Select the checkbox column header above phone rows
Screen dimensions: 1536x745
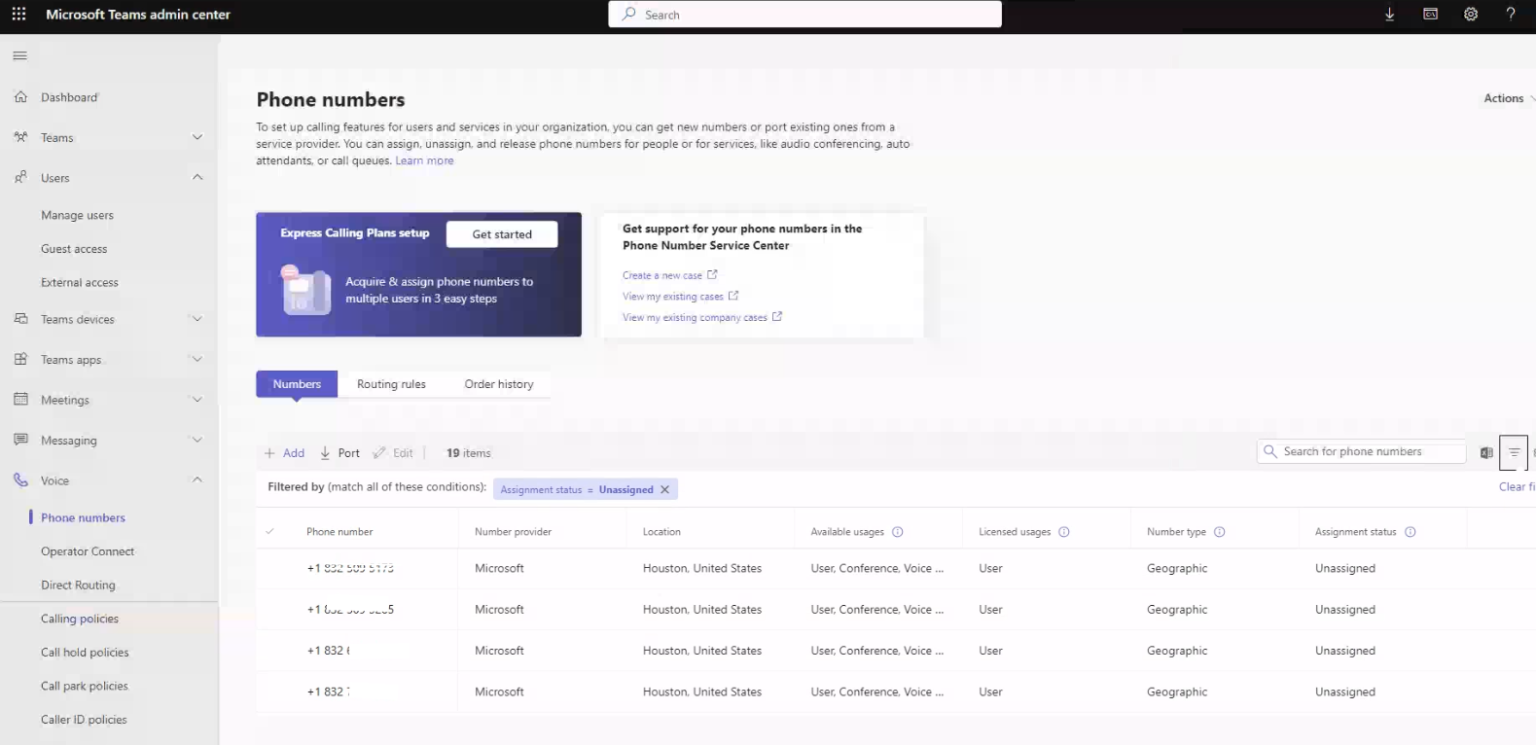click(269, 531)
